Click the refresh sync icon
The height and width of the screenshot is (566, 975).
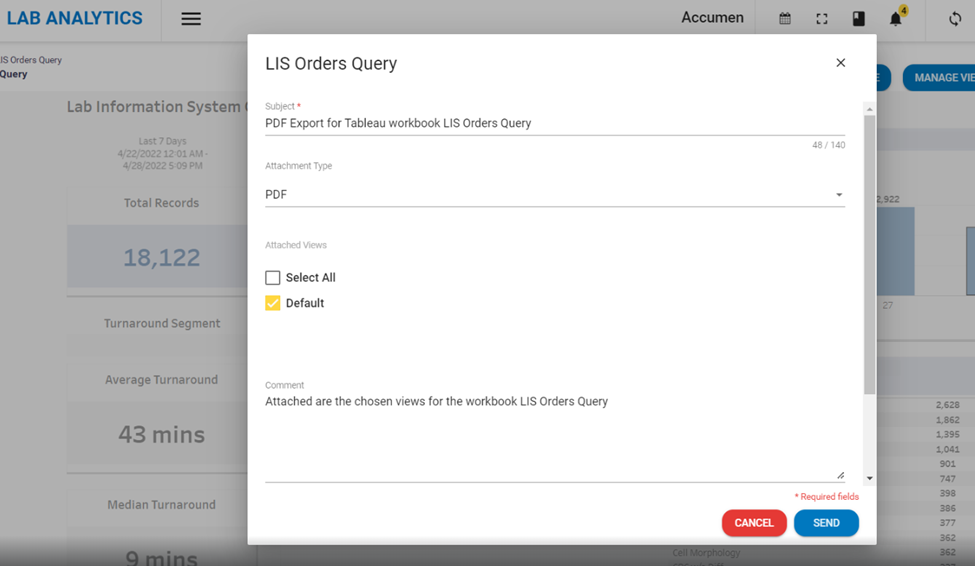(955, 19)
